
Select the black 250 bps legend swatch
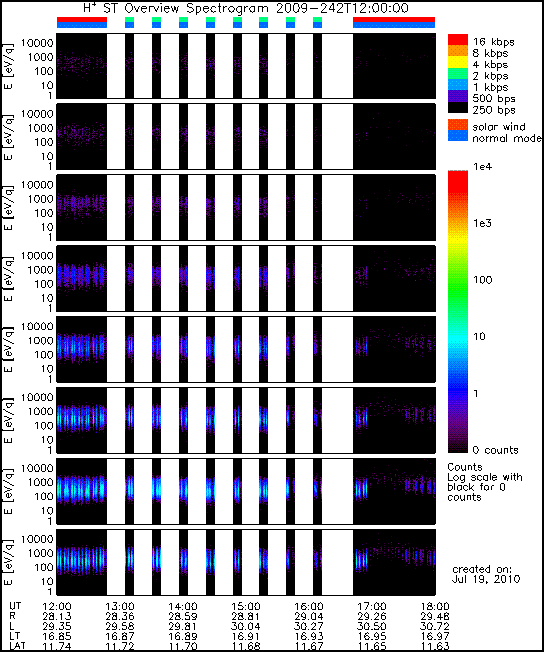coord(457,107)
